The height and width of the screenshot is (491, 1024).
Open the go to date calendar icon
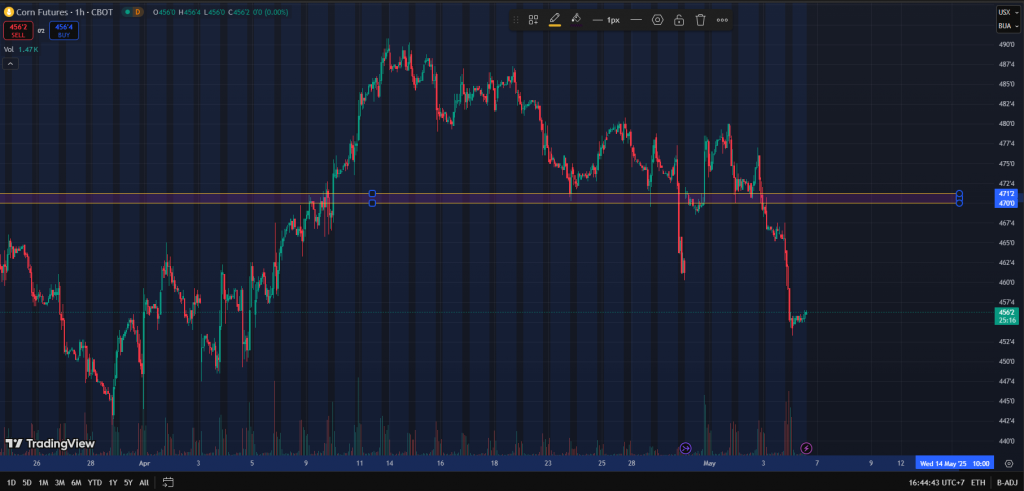(168, 483)
